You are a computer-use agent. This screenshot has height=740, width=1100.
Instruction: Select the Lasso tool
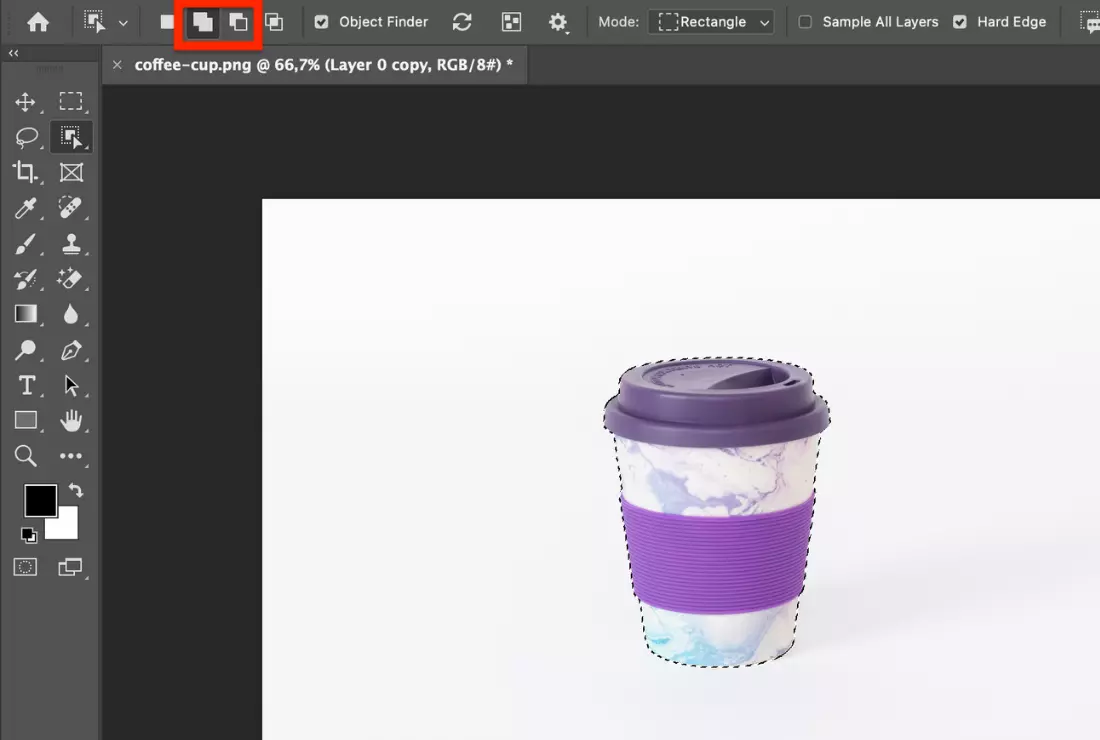tap(25, 137)
